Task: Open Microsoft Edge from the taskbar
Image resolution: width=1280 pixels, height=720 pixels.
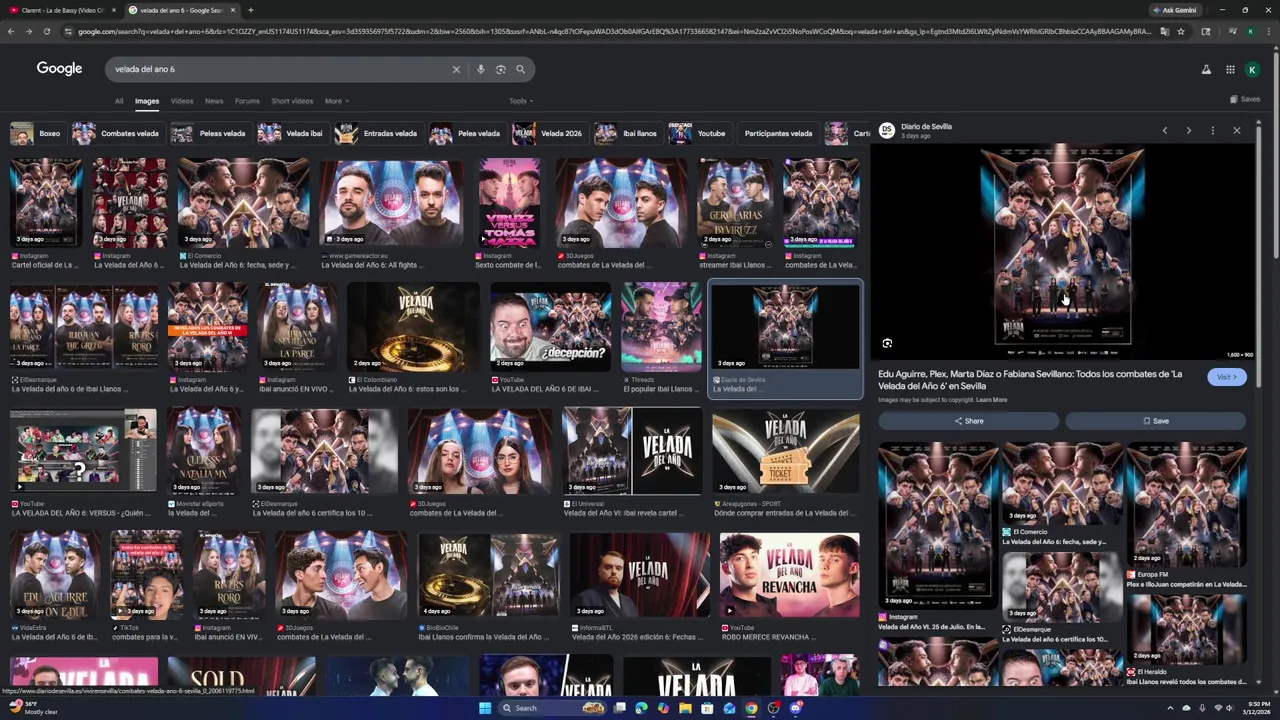Action: point(641,708)
